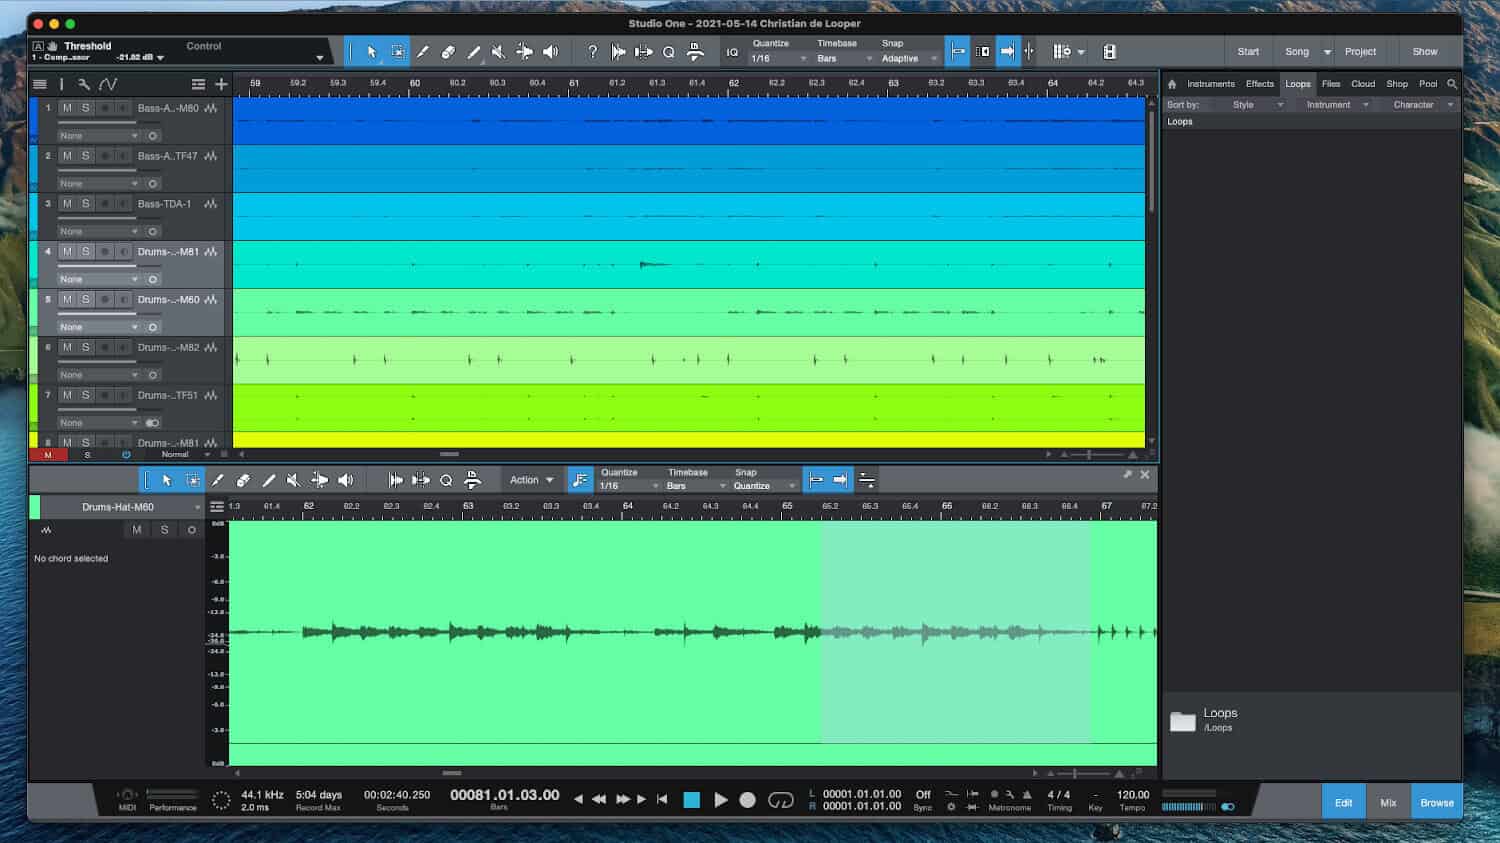Toggle the Browse view button
Image resolution: width=1500 pixels, height=843 pixels.
[x=1437, y=802]
